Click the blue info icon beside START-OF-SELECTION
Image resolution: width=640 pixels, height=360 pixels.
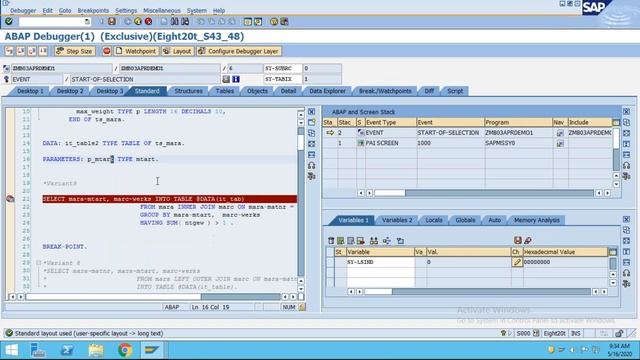coord(236,79)
